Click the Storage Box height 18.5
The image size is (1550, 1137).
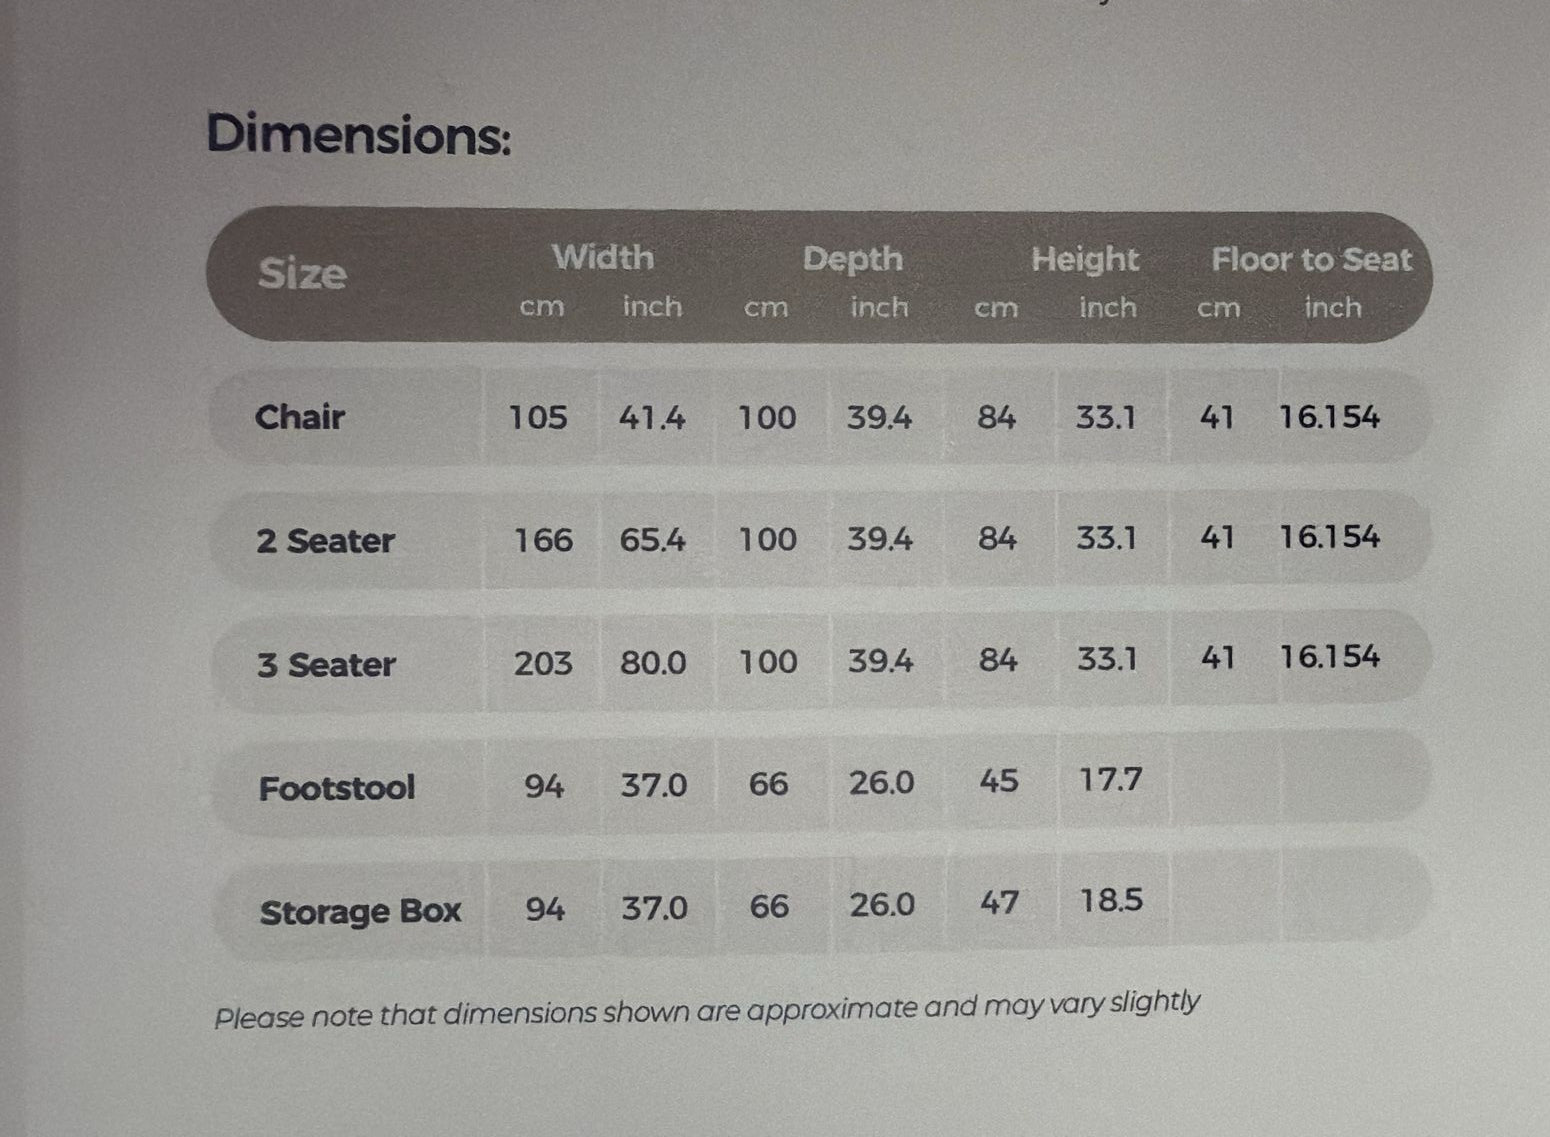click(x=1110, y=901)
